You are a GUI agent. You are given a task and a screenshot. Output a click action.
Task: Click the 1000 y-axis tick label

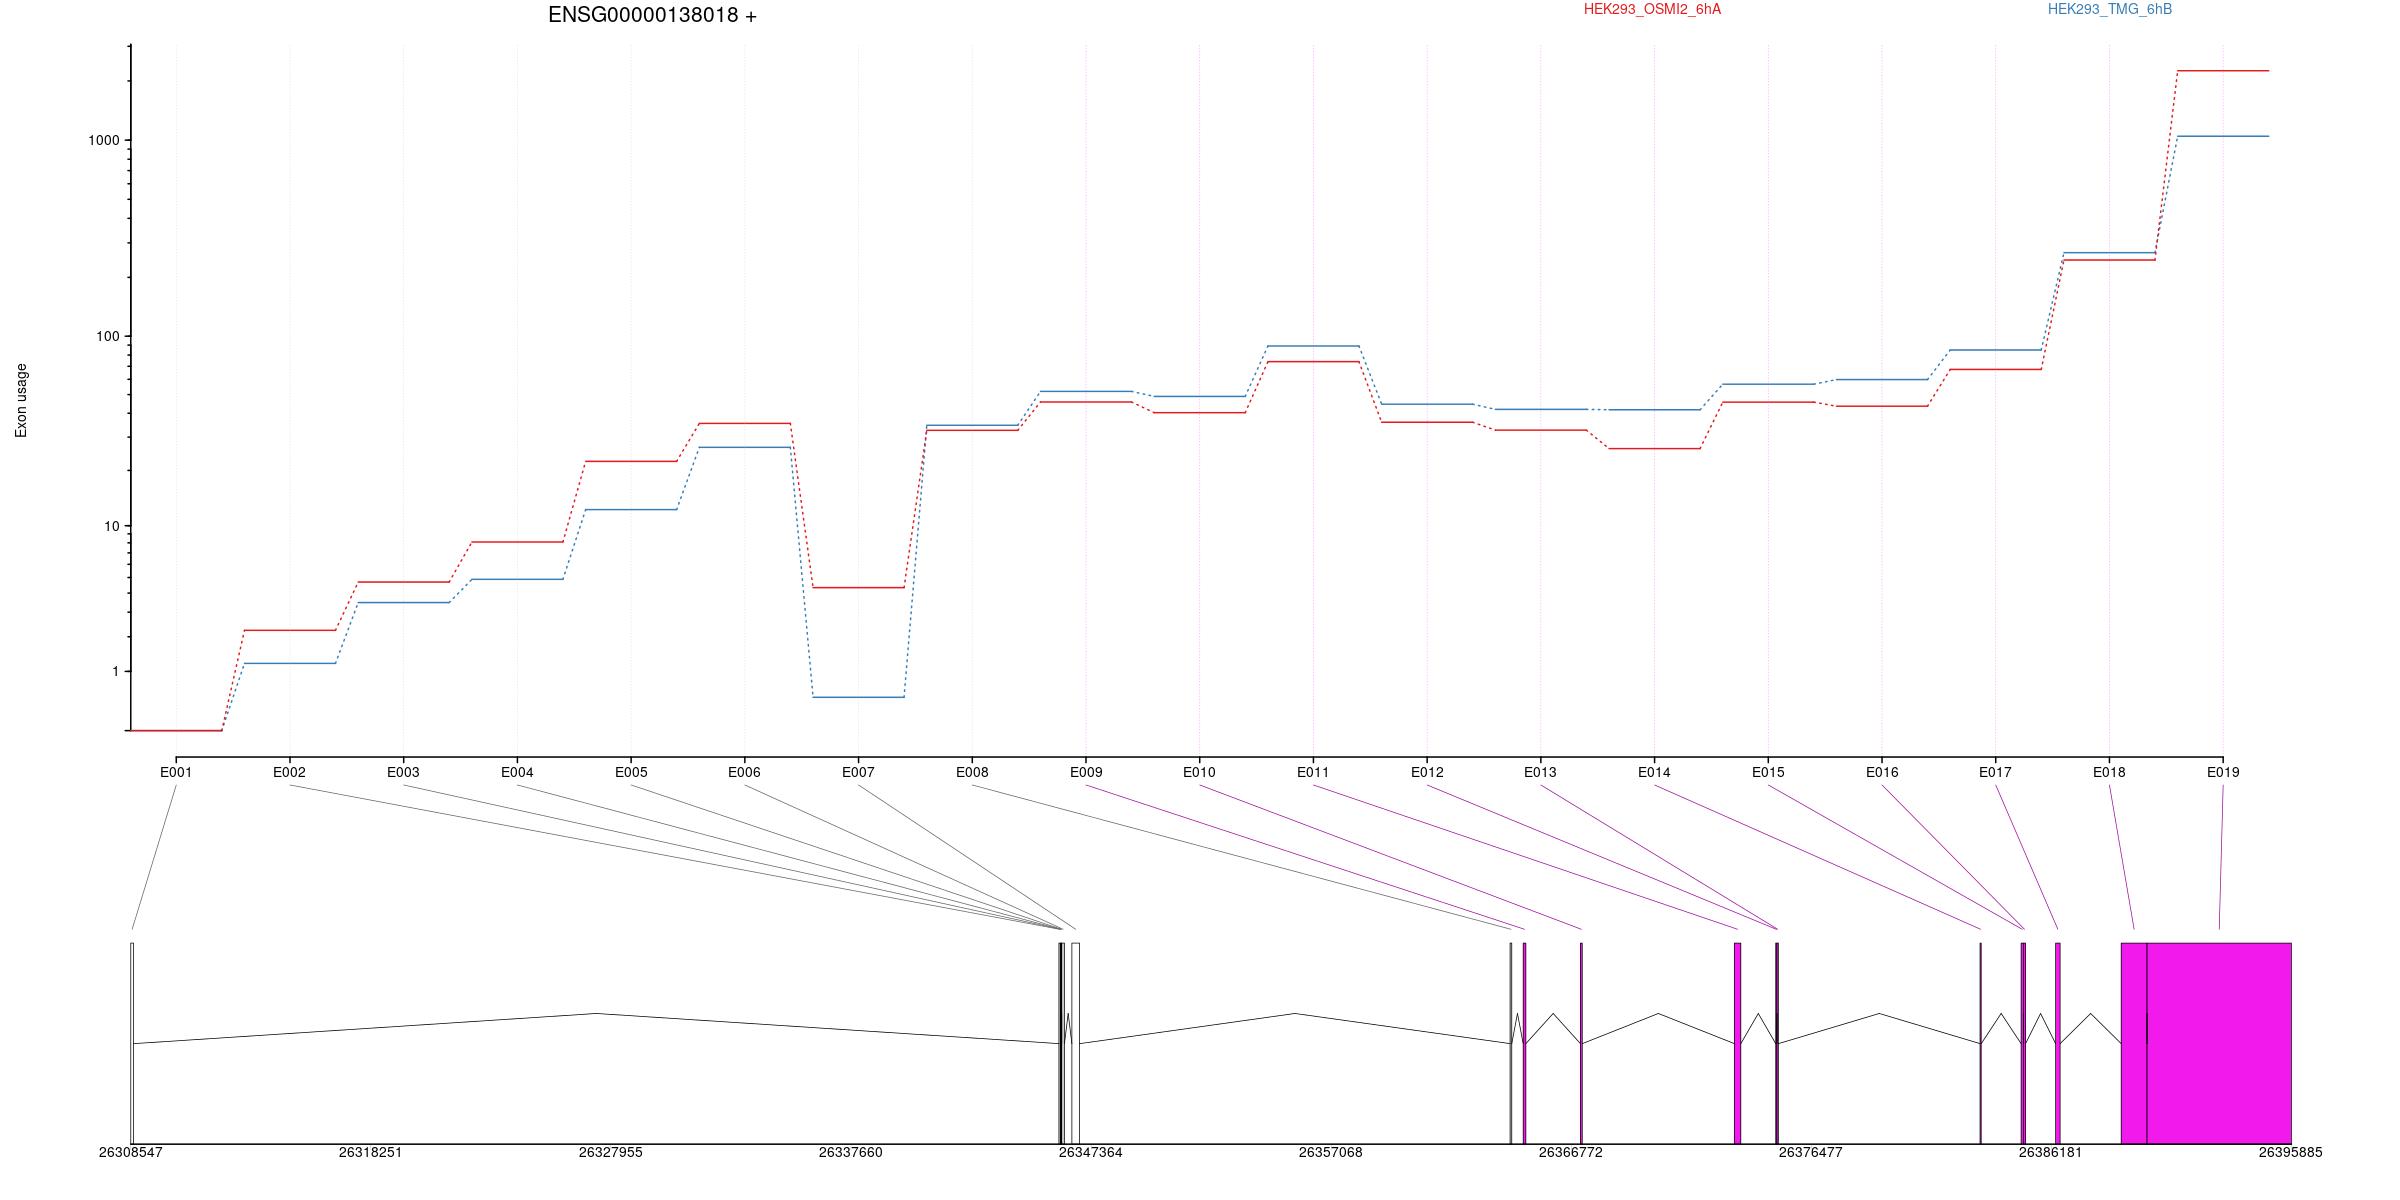(x=104, y=140)
